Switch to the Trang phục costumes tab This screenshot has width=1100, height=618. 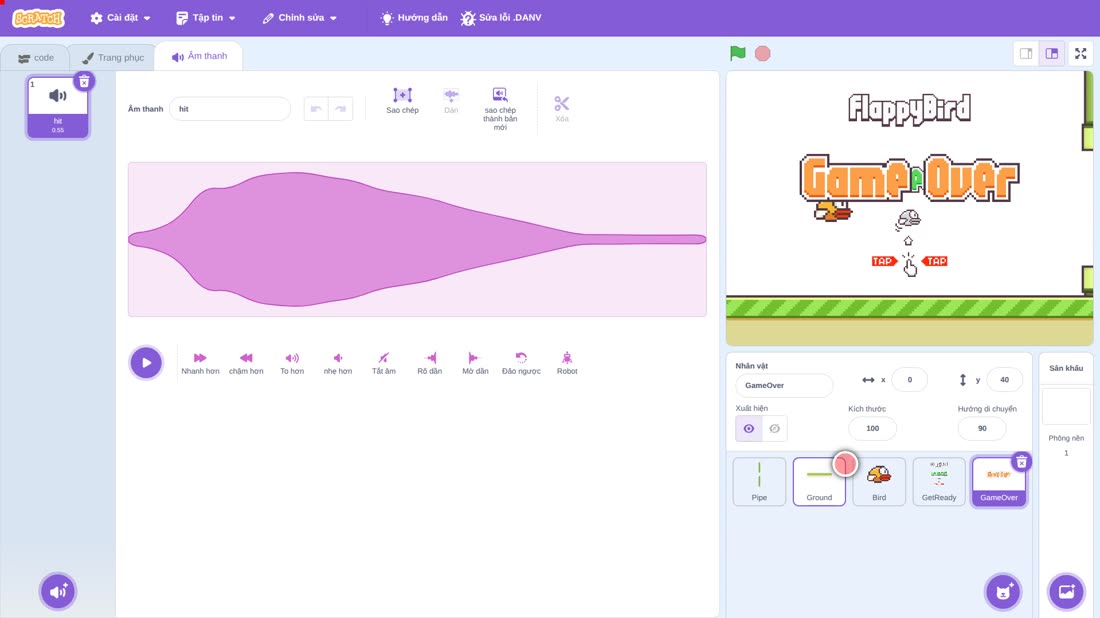[113, 58]
